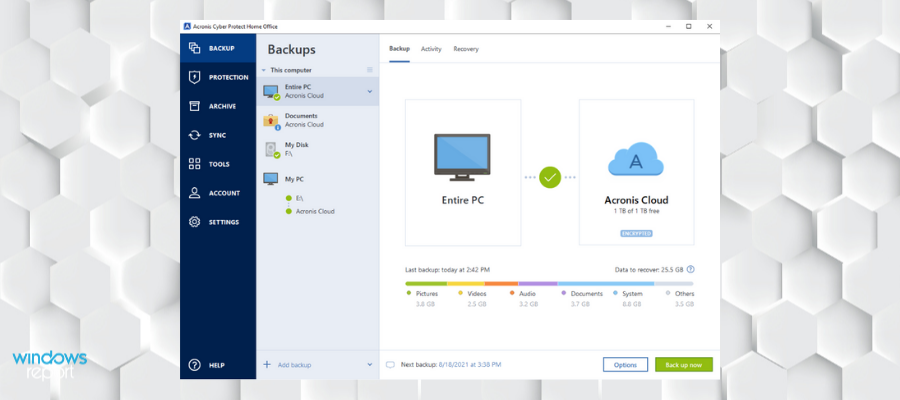Click the Acronis Cloud destination cloud icon
900x400 pixels.
636,160
